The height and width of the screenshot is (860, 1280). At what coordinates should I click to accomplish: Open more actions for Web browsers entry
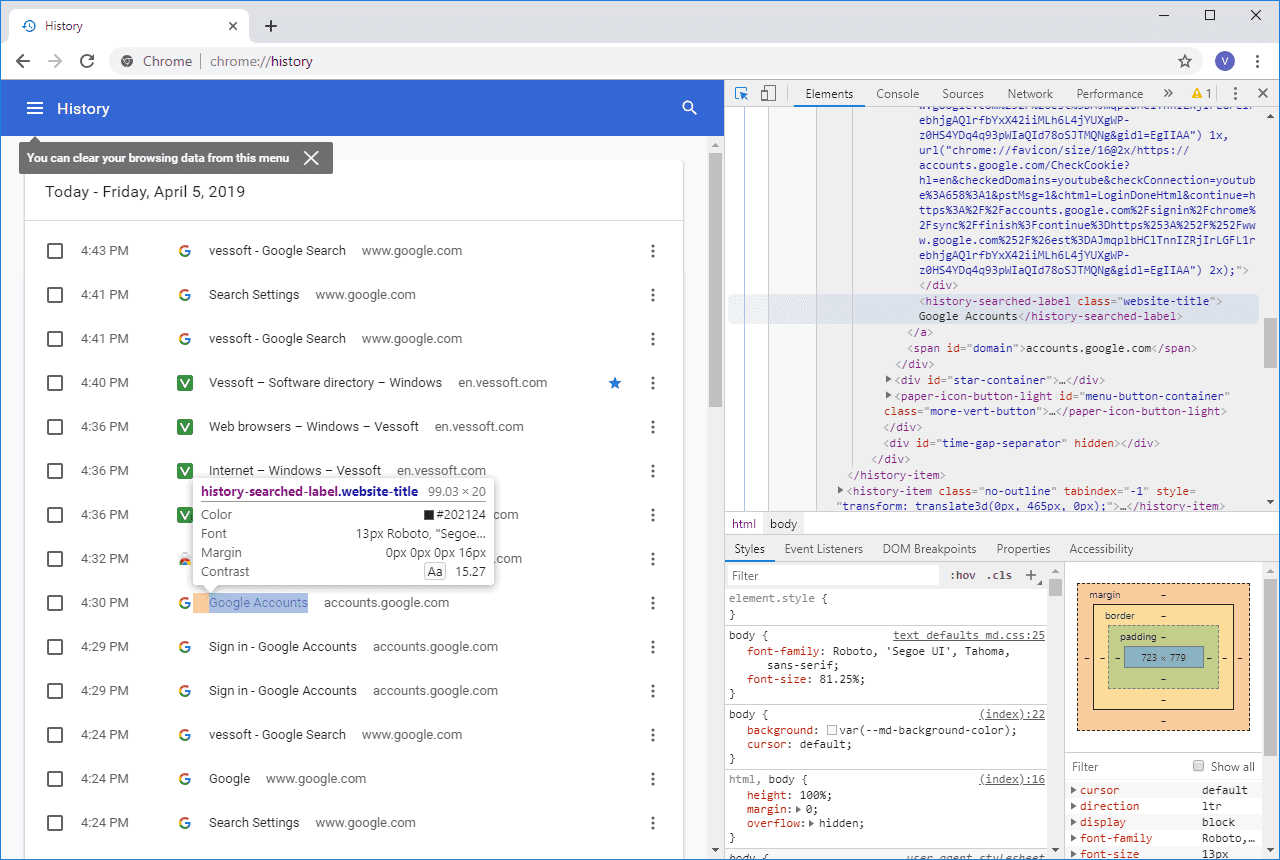653,427
